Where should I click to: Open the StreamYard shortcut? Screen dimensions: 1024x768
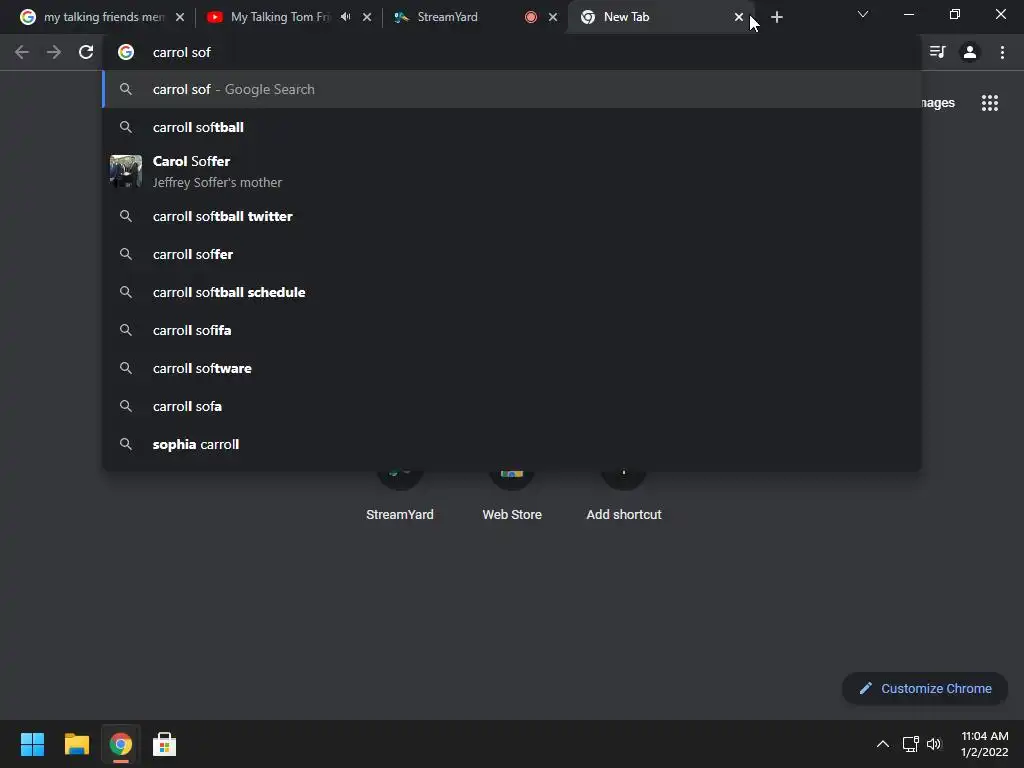coord(400,494)
